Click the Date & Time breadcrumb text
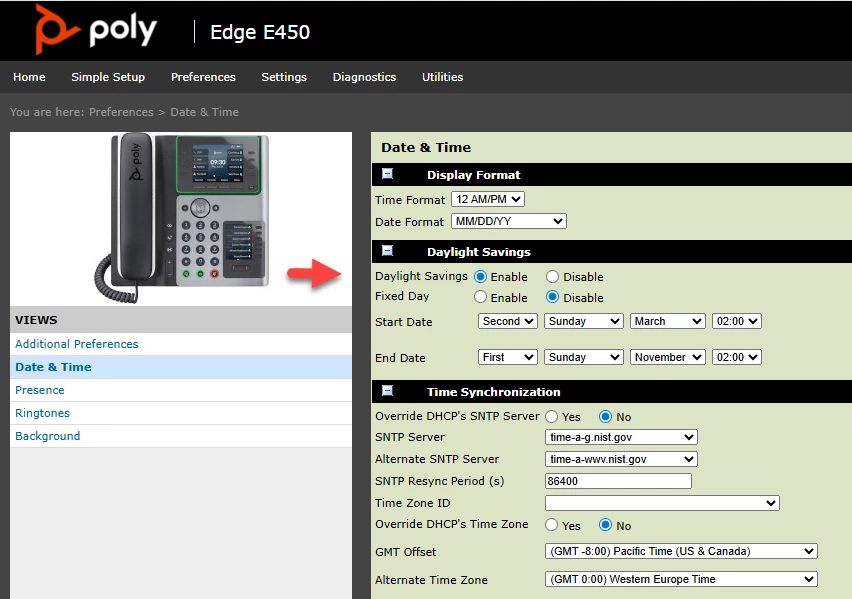This screenshot has height=599, width=852. tap(204, 112)
